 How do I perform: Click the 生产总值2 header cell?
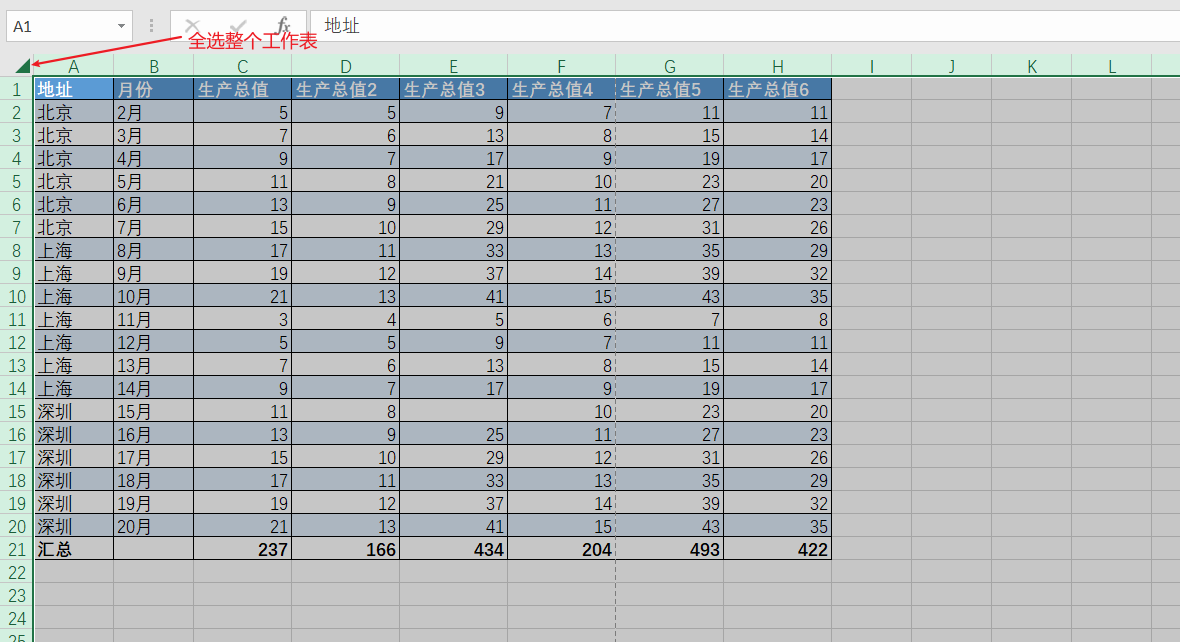click(345, 90)
